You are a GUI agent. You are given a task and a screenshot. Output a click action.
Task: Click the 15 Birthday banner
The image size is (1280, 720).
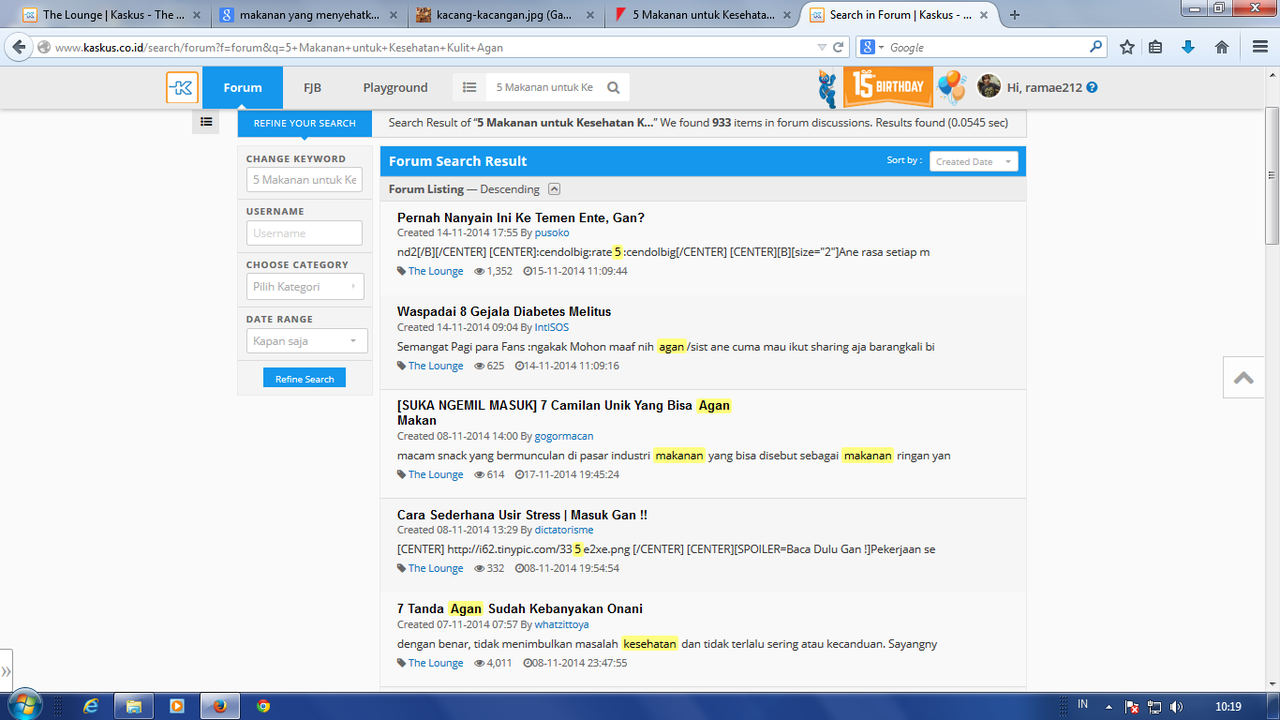point(888,87)
